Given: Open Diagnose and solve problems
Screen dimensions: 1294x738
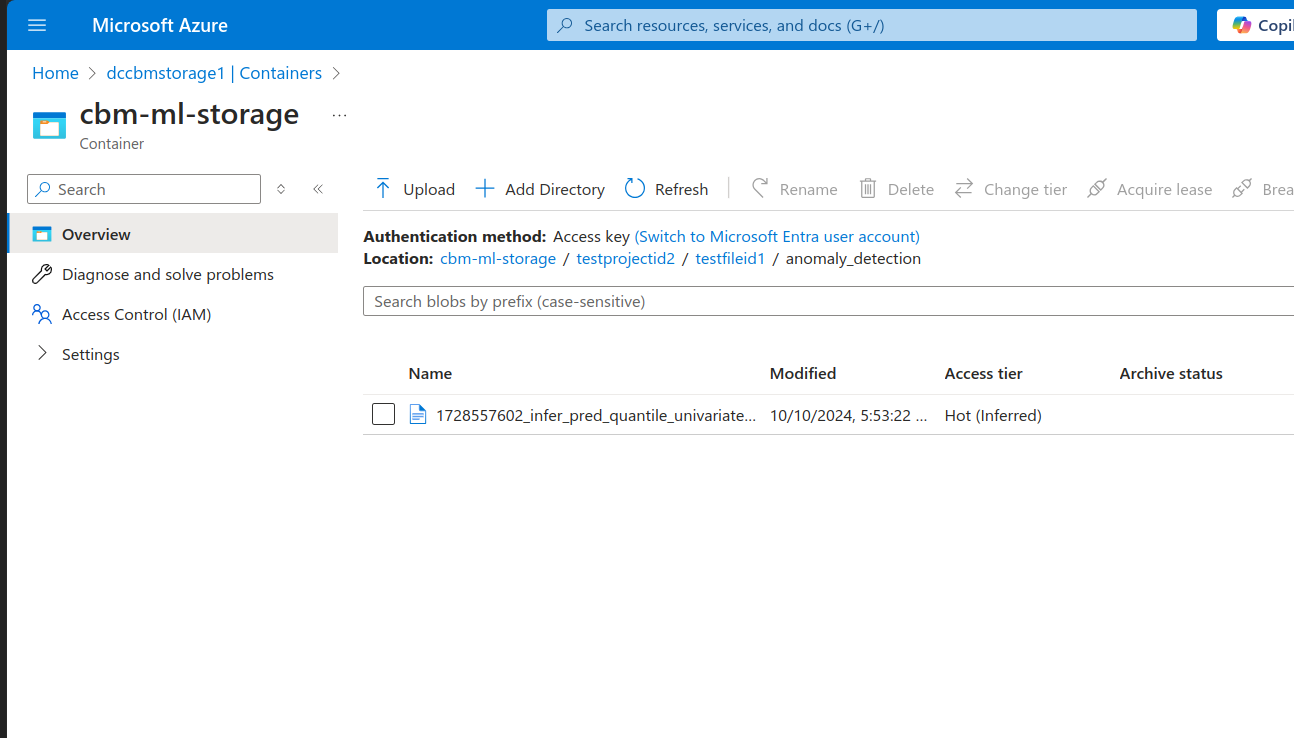Looking at the screenshot, I should point(167,274).
